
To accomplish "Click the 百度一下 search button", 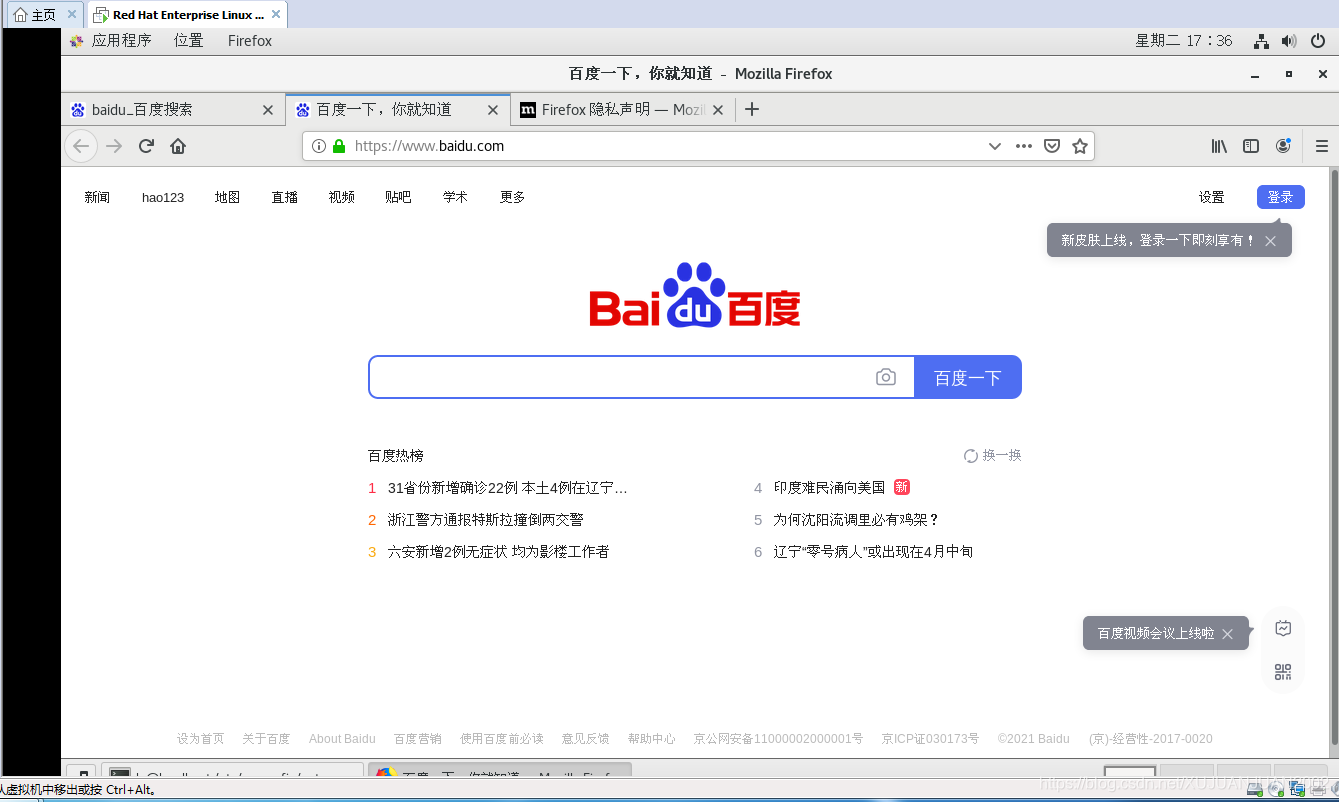I will 968,377.
